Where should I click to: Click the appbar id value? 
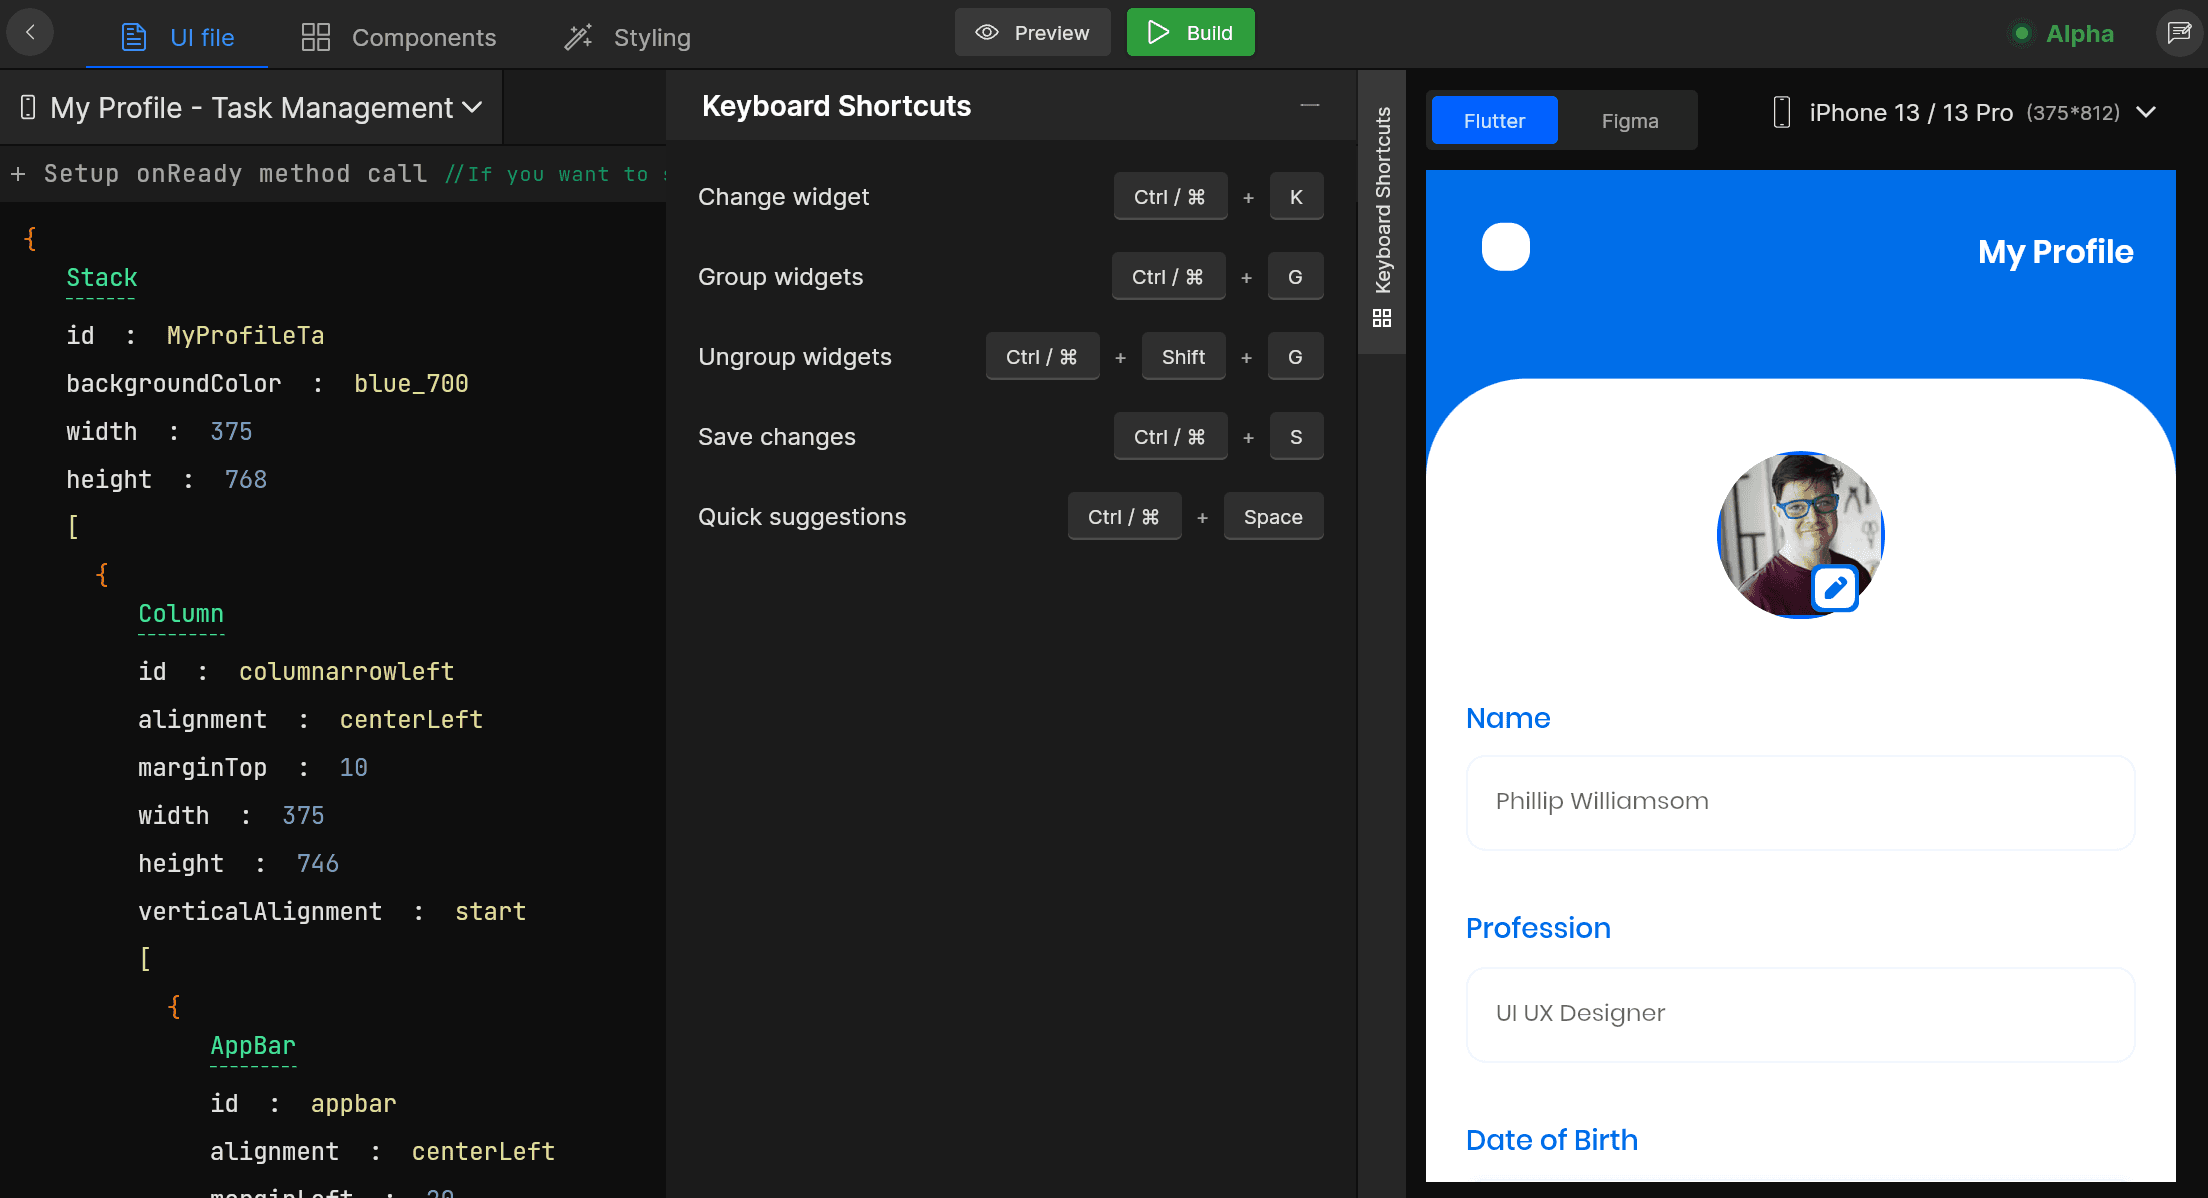point(353,1103)
